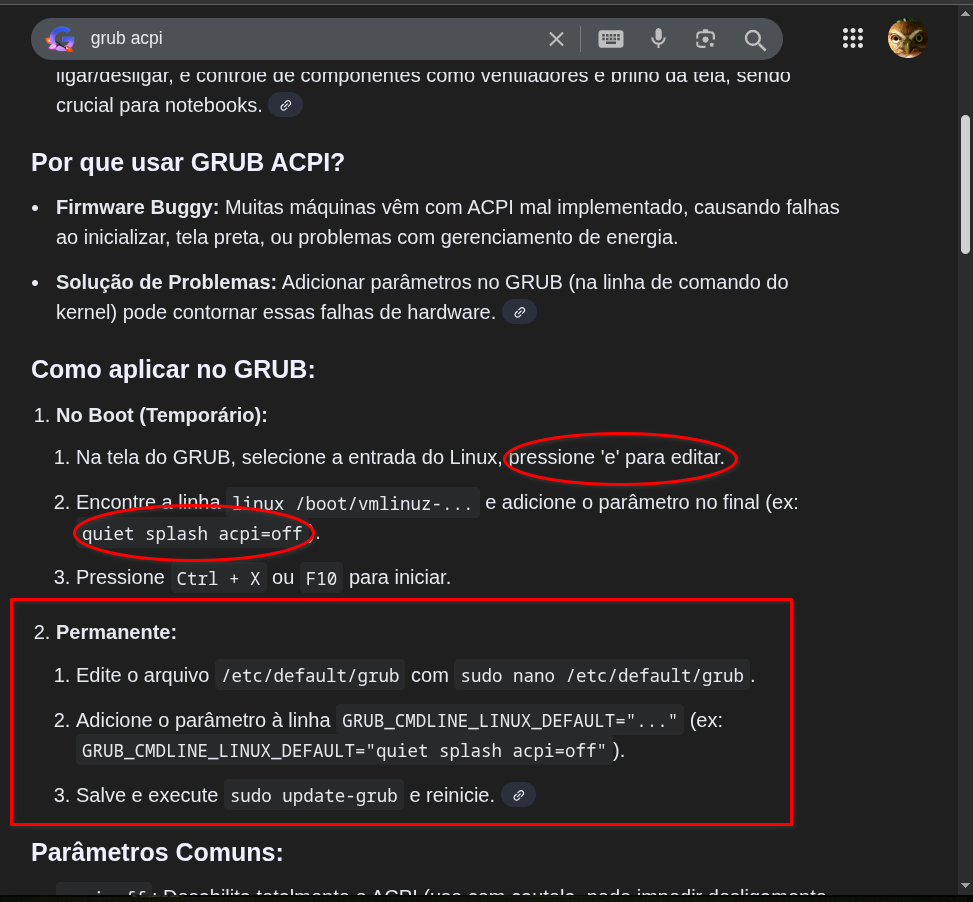The width and height of the screenshot is (973, 902).
Task: Click the scrollbar down arrow
Action: (x=965, y=886)
